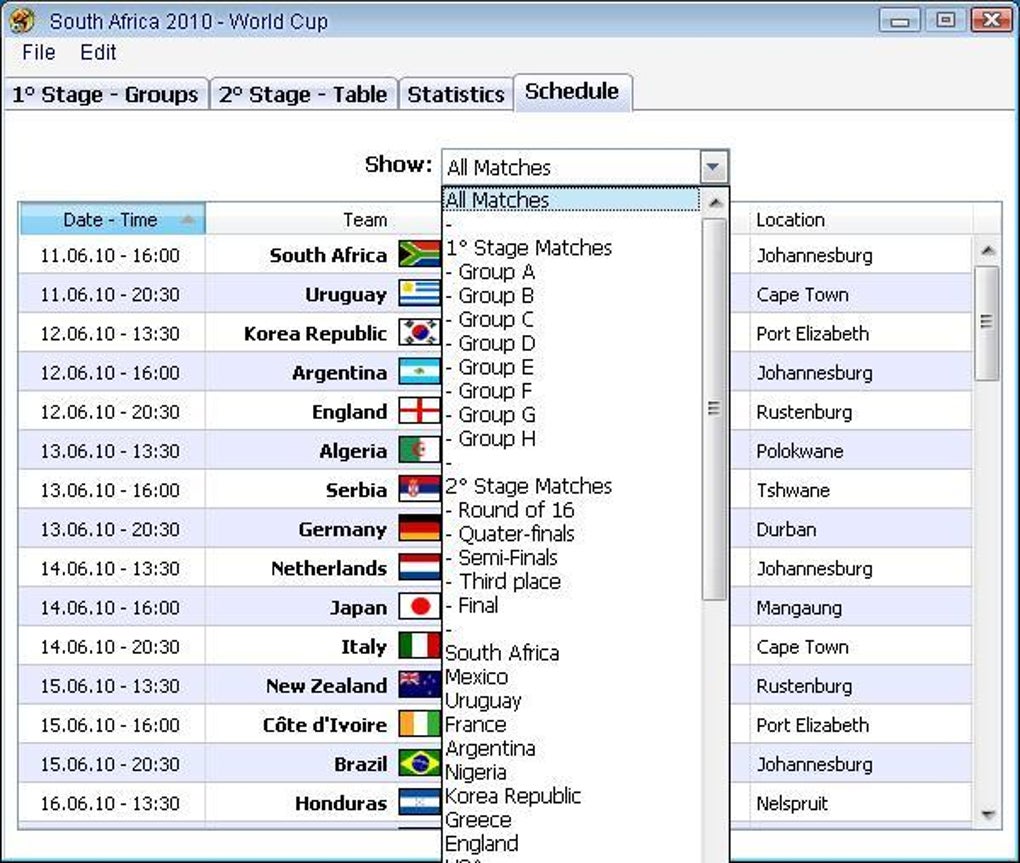This screenshot has width=1020, height=863.
Task: Click the dropdown list scroll up arrow
Action: tap(715, 203)
